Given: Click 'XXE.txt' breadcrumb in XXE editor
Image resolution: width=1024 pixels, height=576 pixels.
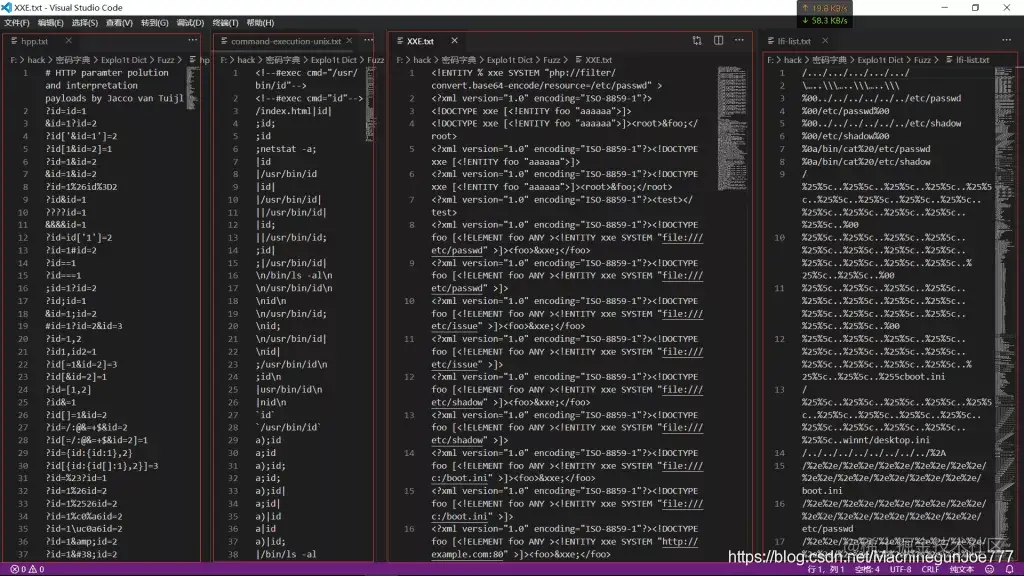Looking at the screenshot, I should [598, 60].
